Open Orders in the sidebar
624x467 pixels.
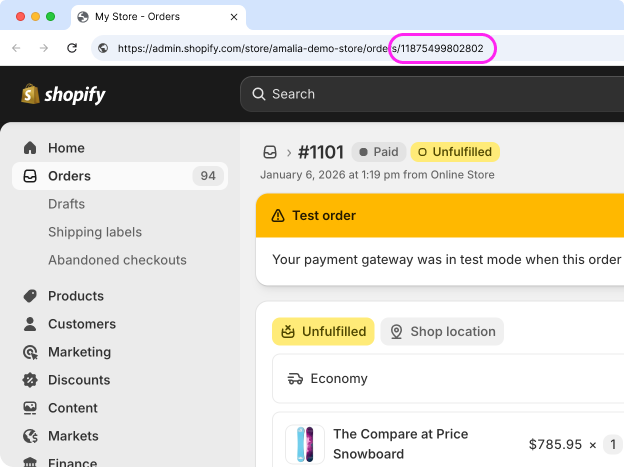[120, 176]
